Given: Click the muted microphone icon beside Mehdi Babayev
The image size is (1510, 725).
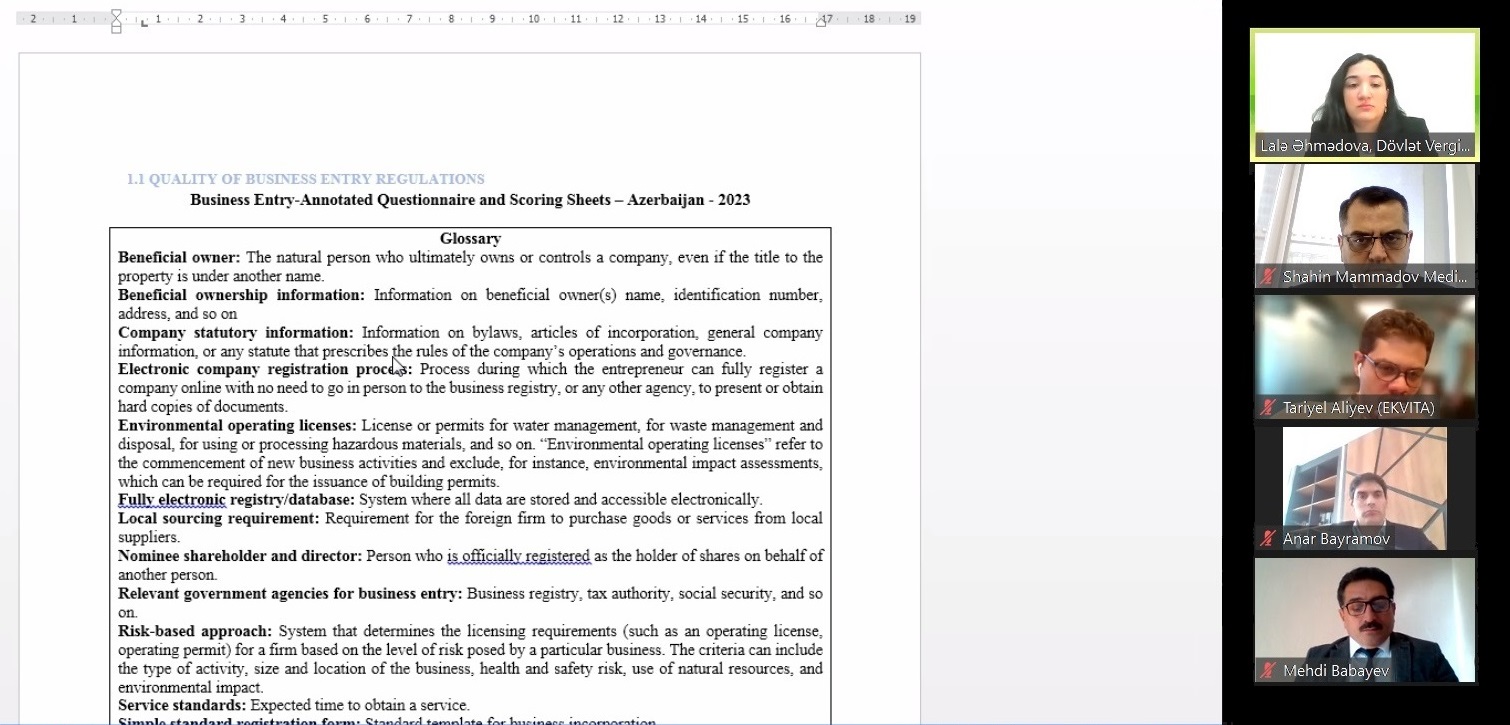Looking at the screenshot, I should (1269, 670).
